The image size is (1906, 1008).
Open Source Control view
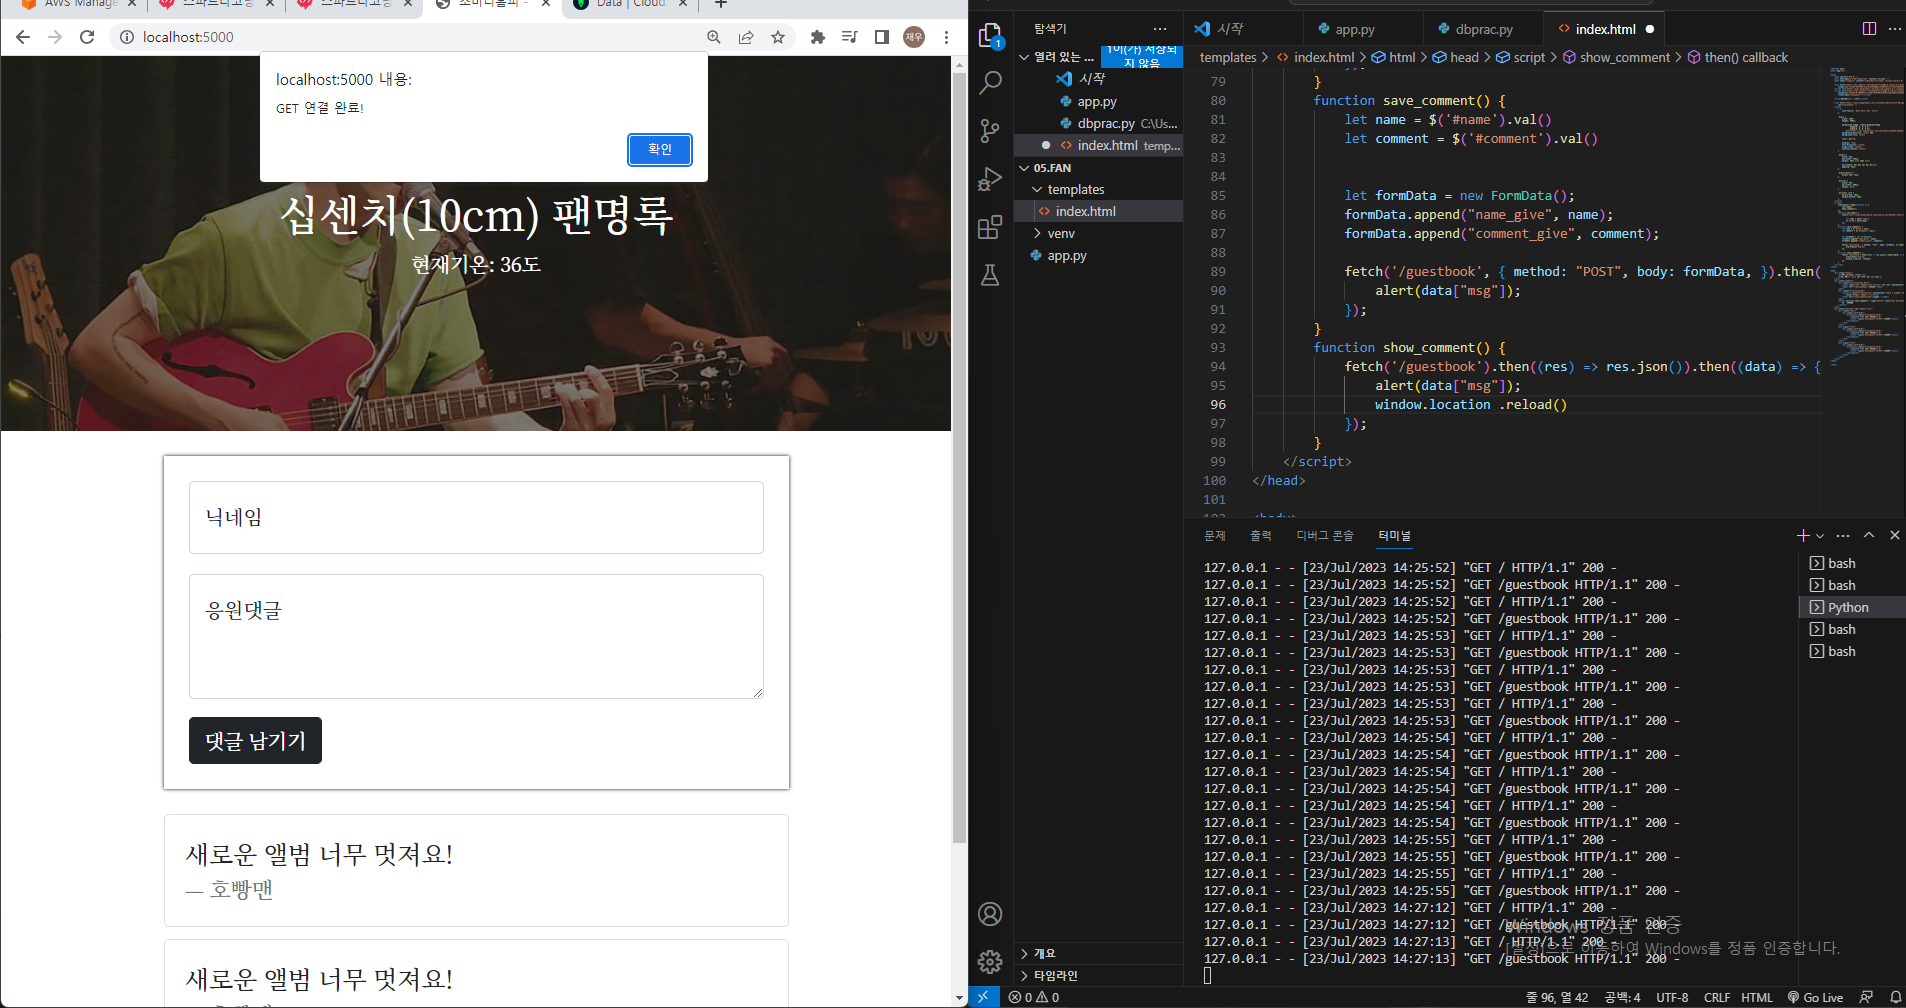990,131
